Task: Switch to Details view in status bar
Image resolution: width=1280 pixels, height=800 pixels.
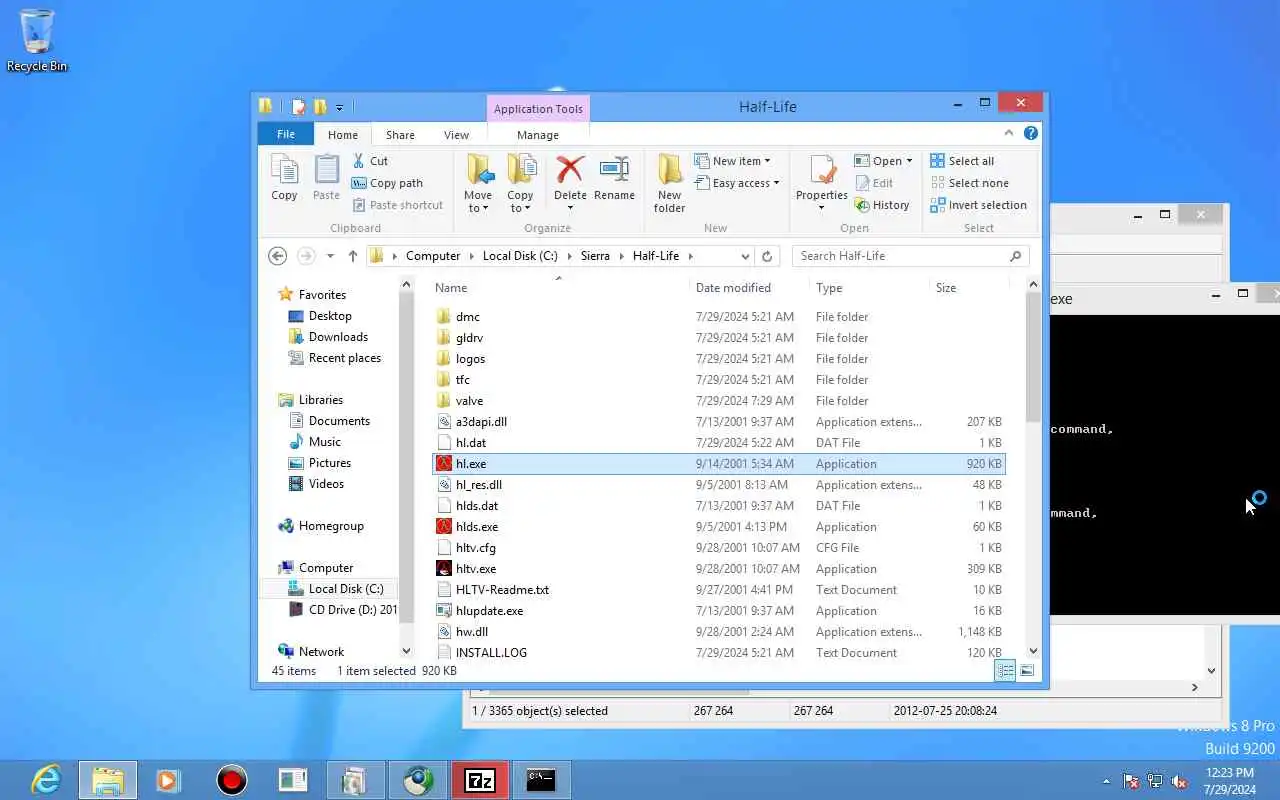Action: (x=1005, y=671)
